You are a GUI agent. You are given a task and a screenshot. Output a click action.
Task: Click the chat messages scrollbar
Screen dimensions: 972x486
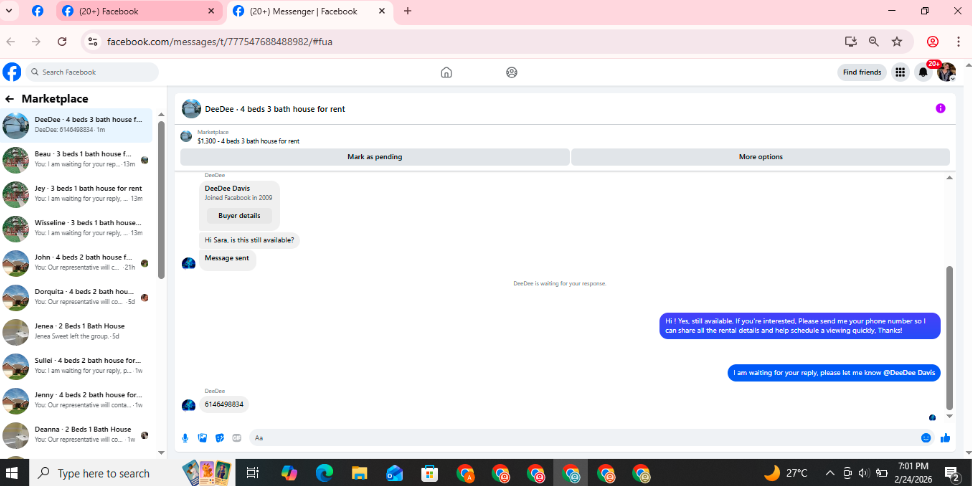pos(949,337)
